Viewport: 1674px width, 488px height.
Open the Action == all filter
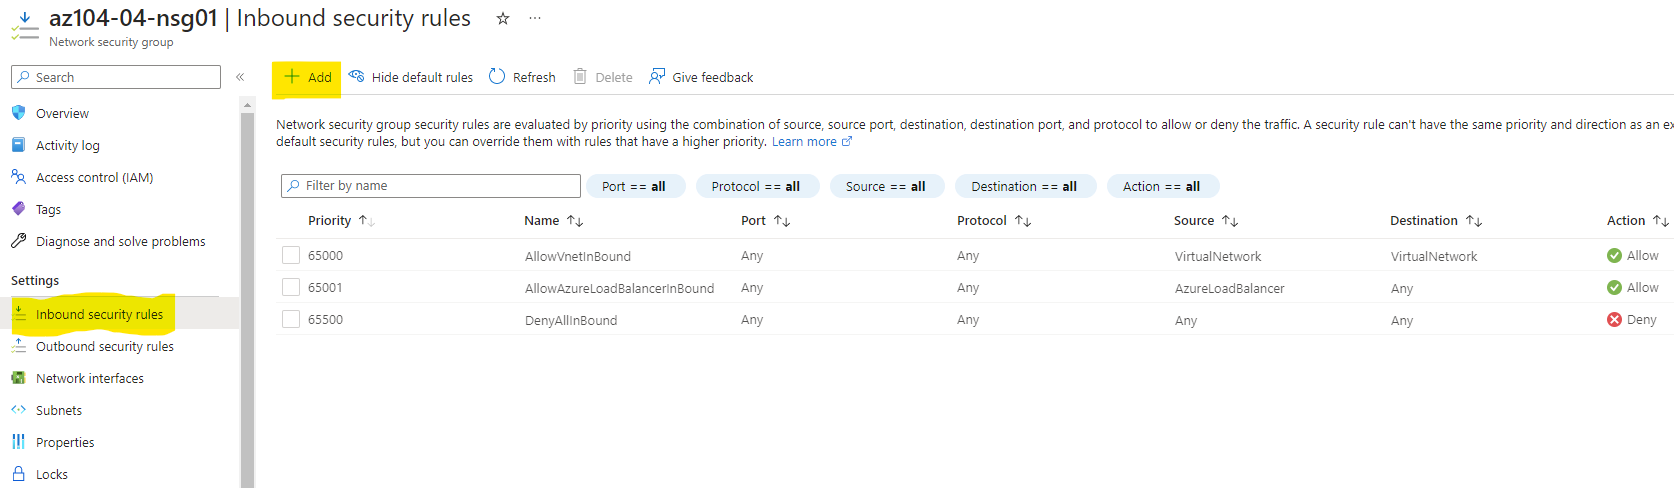click(x=1162, y=186)
